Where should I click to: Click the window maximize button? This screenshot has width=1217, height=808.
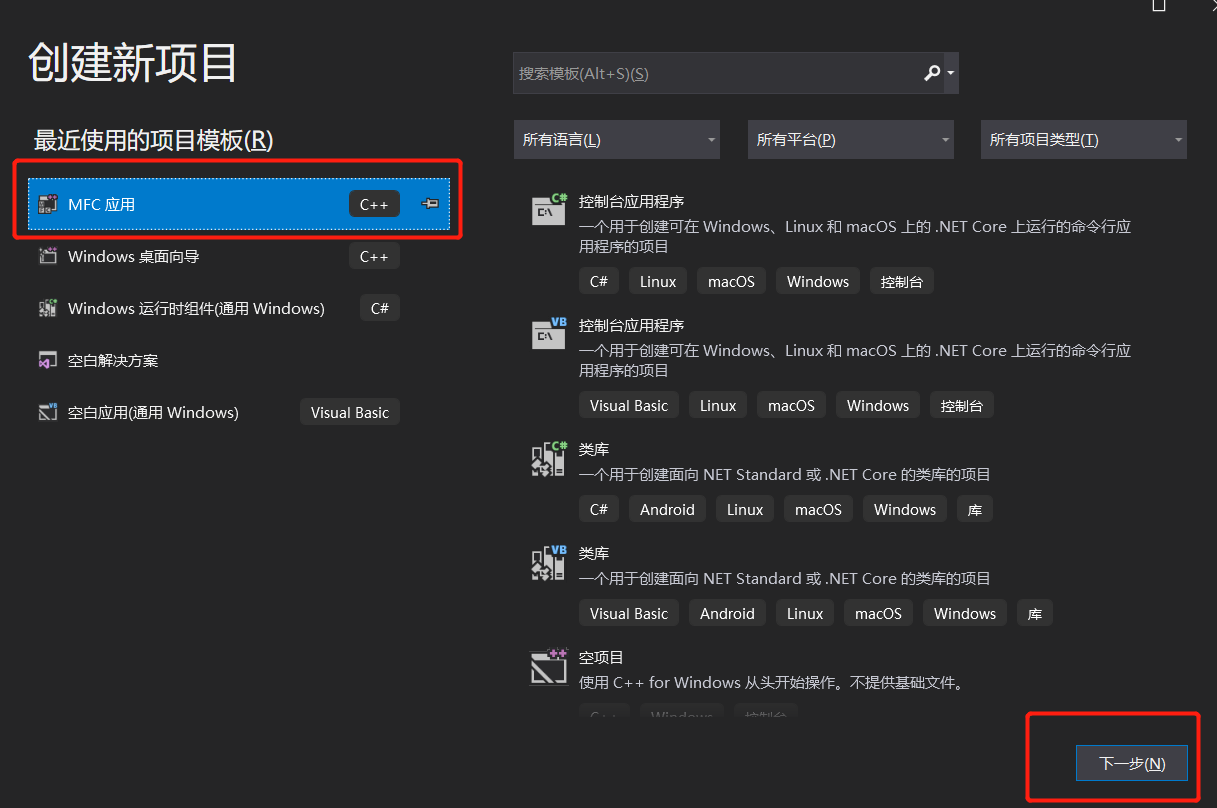(x=1158, y=5)
